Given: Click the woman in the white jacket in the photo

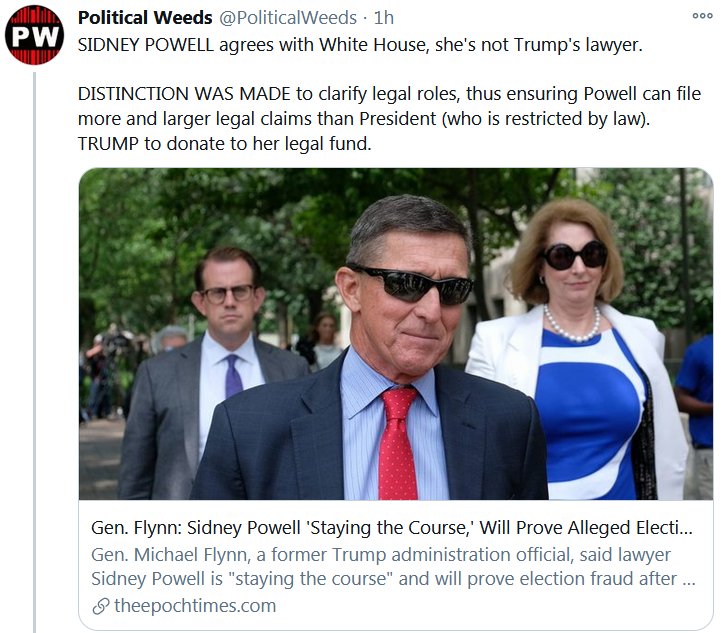Looking at the screenshot, I should [580, 340].
